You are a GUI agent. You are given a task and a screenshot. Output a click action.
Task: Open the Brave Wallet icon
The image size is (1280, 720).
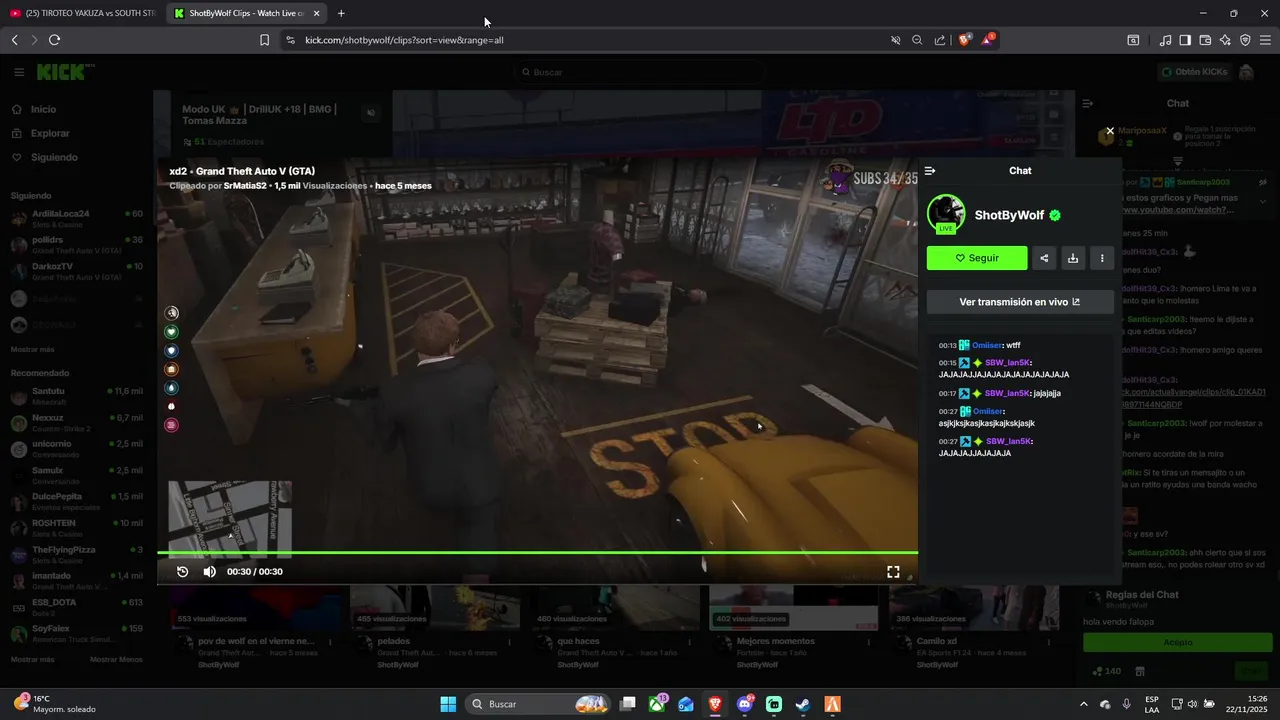1205,40
